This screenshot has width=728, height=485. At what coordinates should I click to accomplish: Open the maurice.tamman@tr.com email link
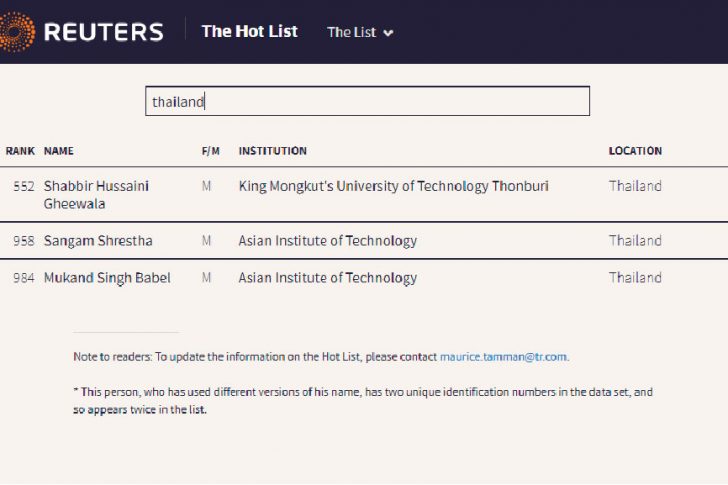503,357
